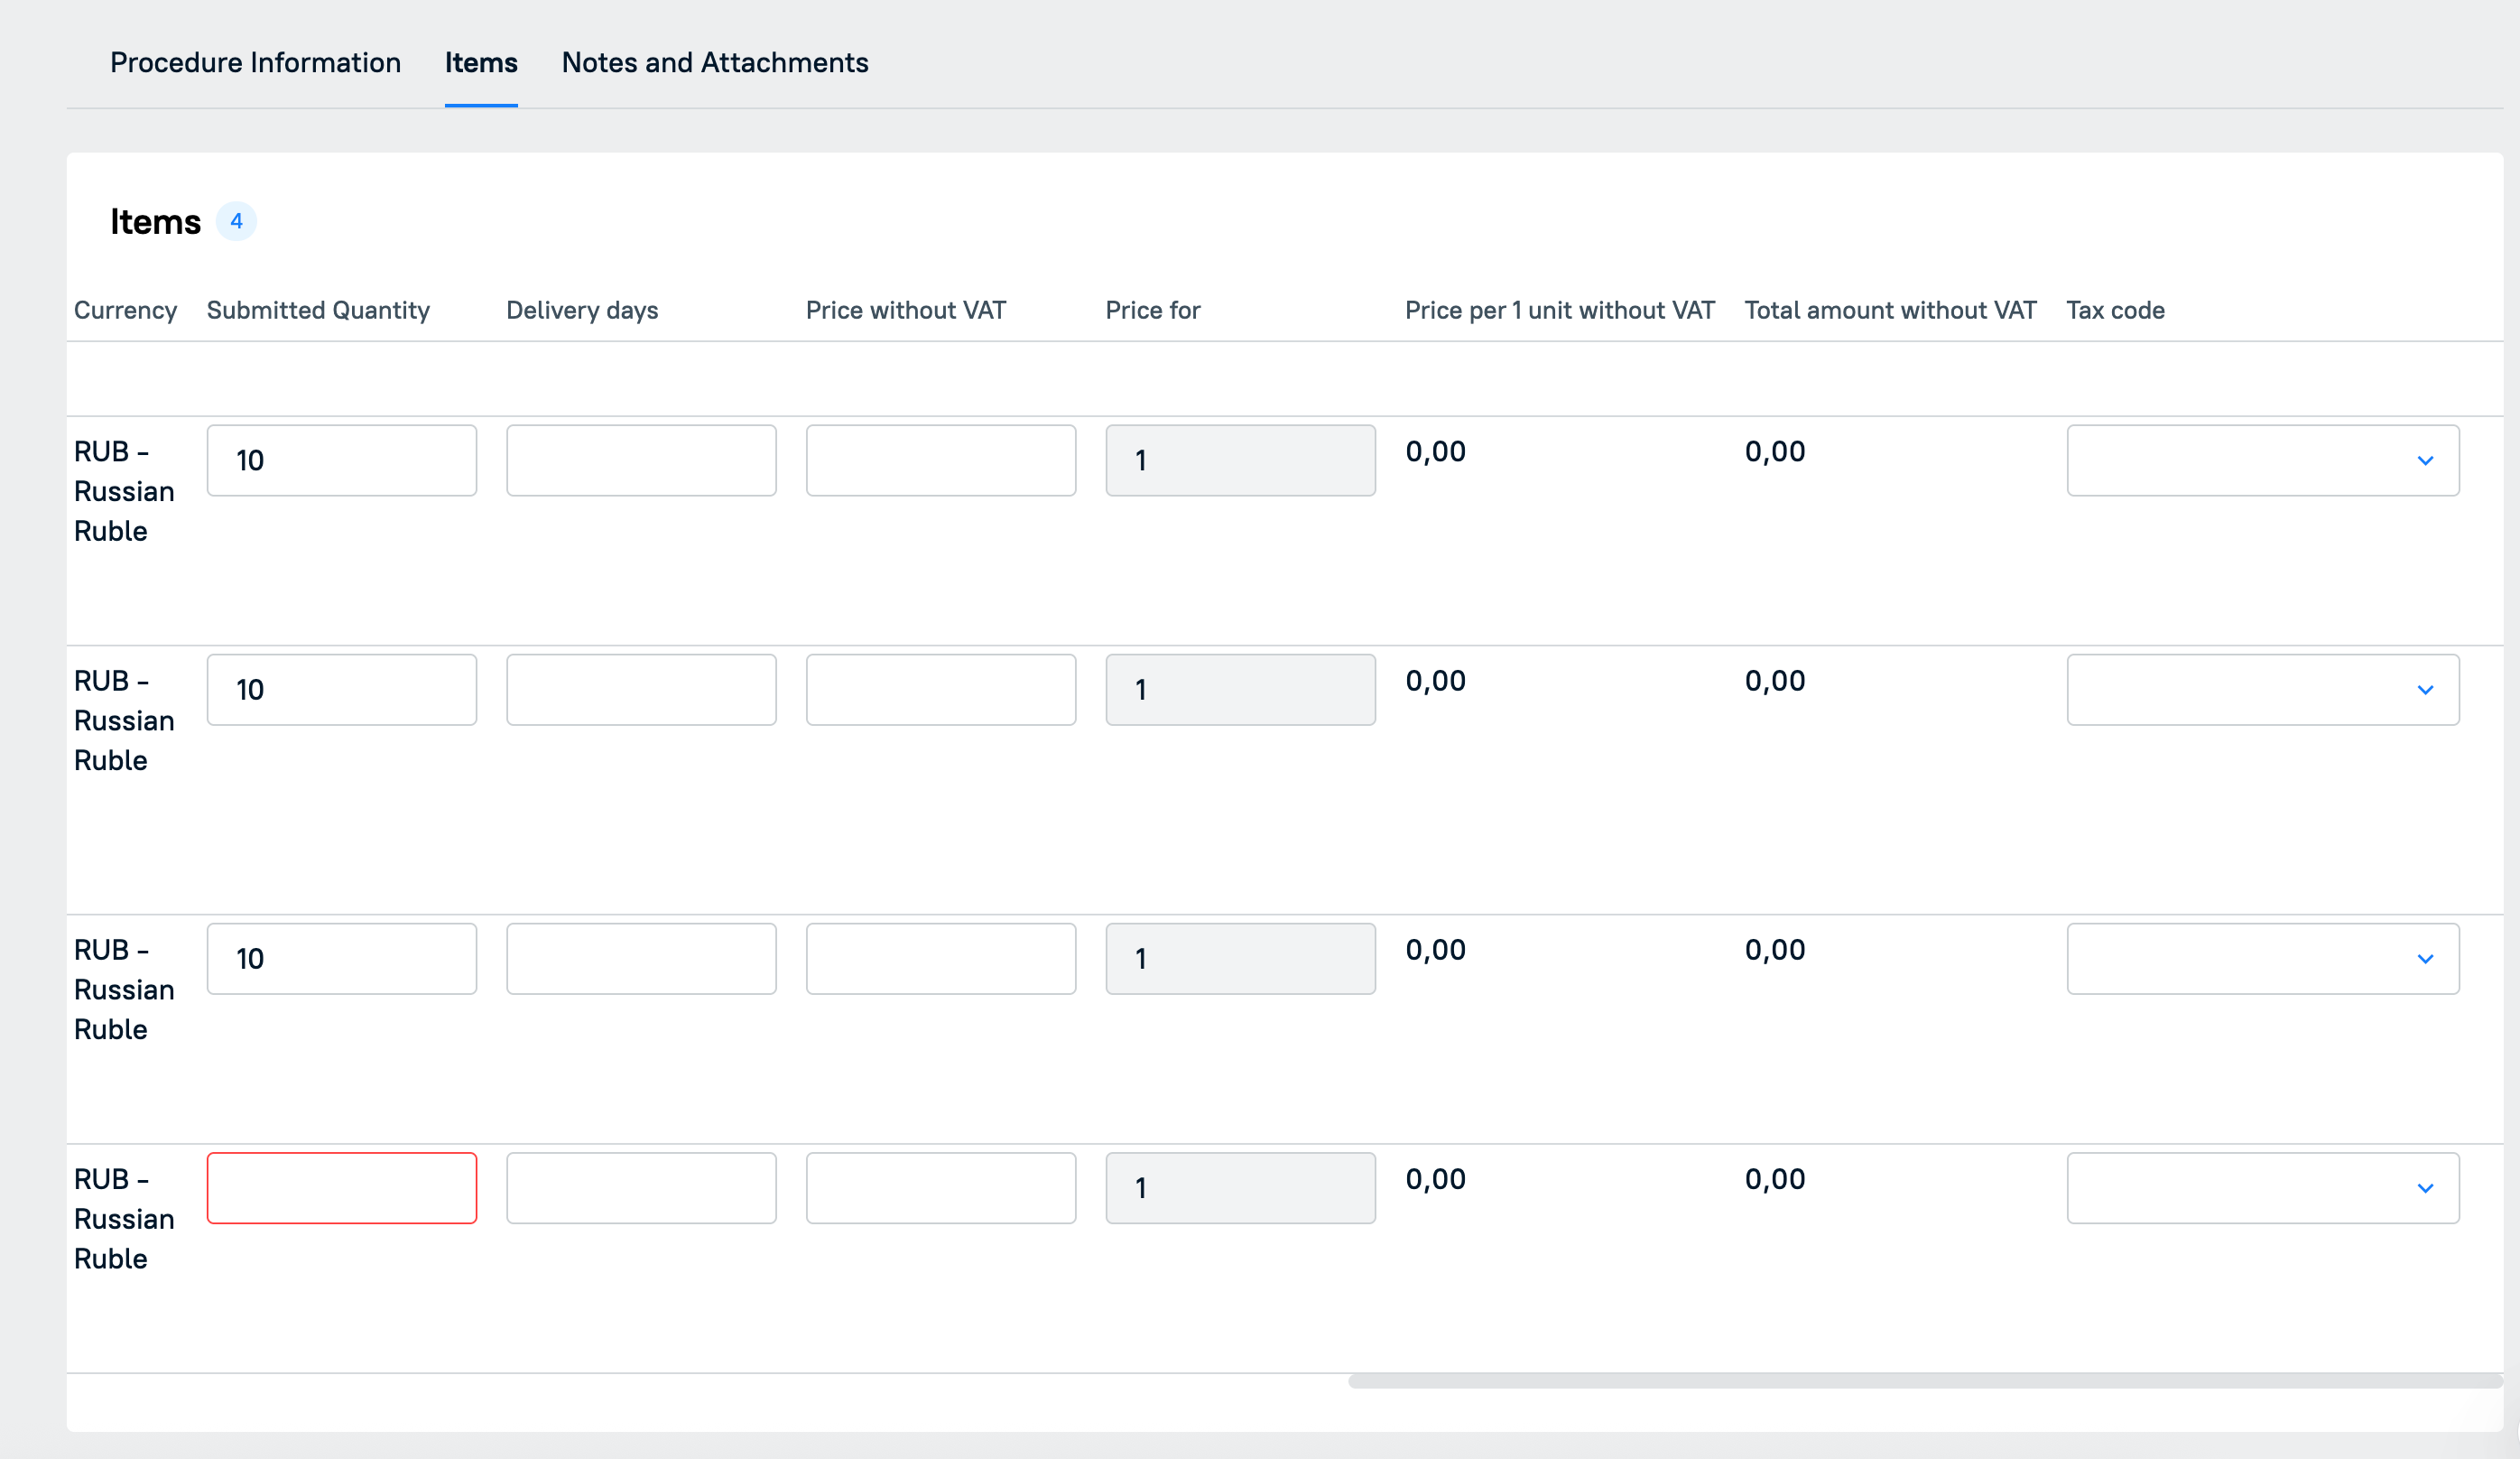Image resolution: width=2520 pixels, height=1459 pixels.
Task: Open the Procedure Information tab
Action: [255, 63]
